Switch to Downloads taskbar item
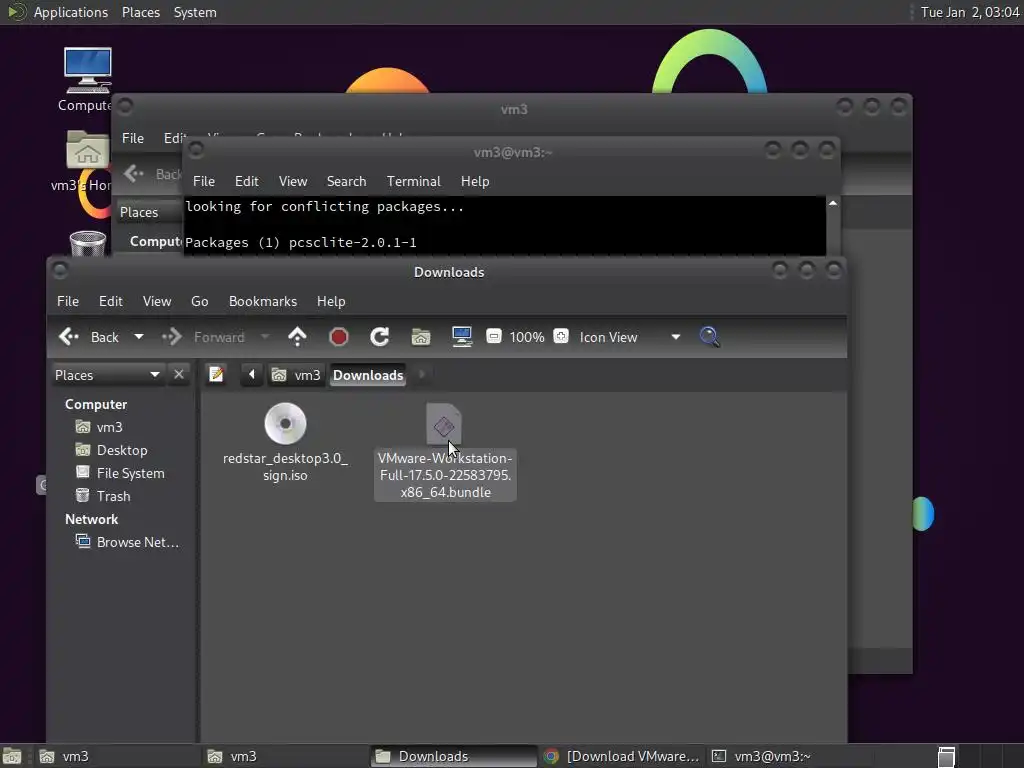This screenshot has height=768, width=1024. tap(454, 756)
